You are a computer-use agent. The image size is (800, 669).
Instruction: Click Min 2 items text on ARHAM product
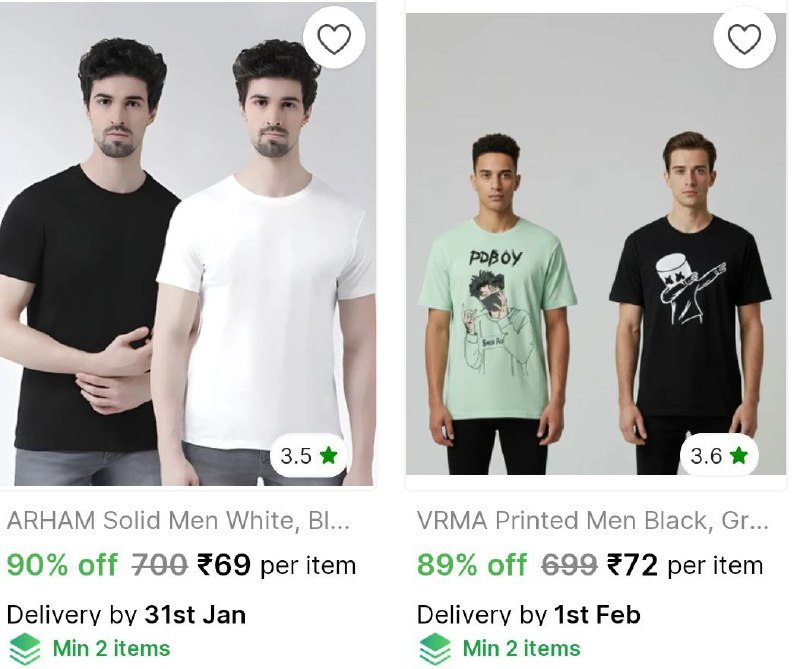pos(111,649)
